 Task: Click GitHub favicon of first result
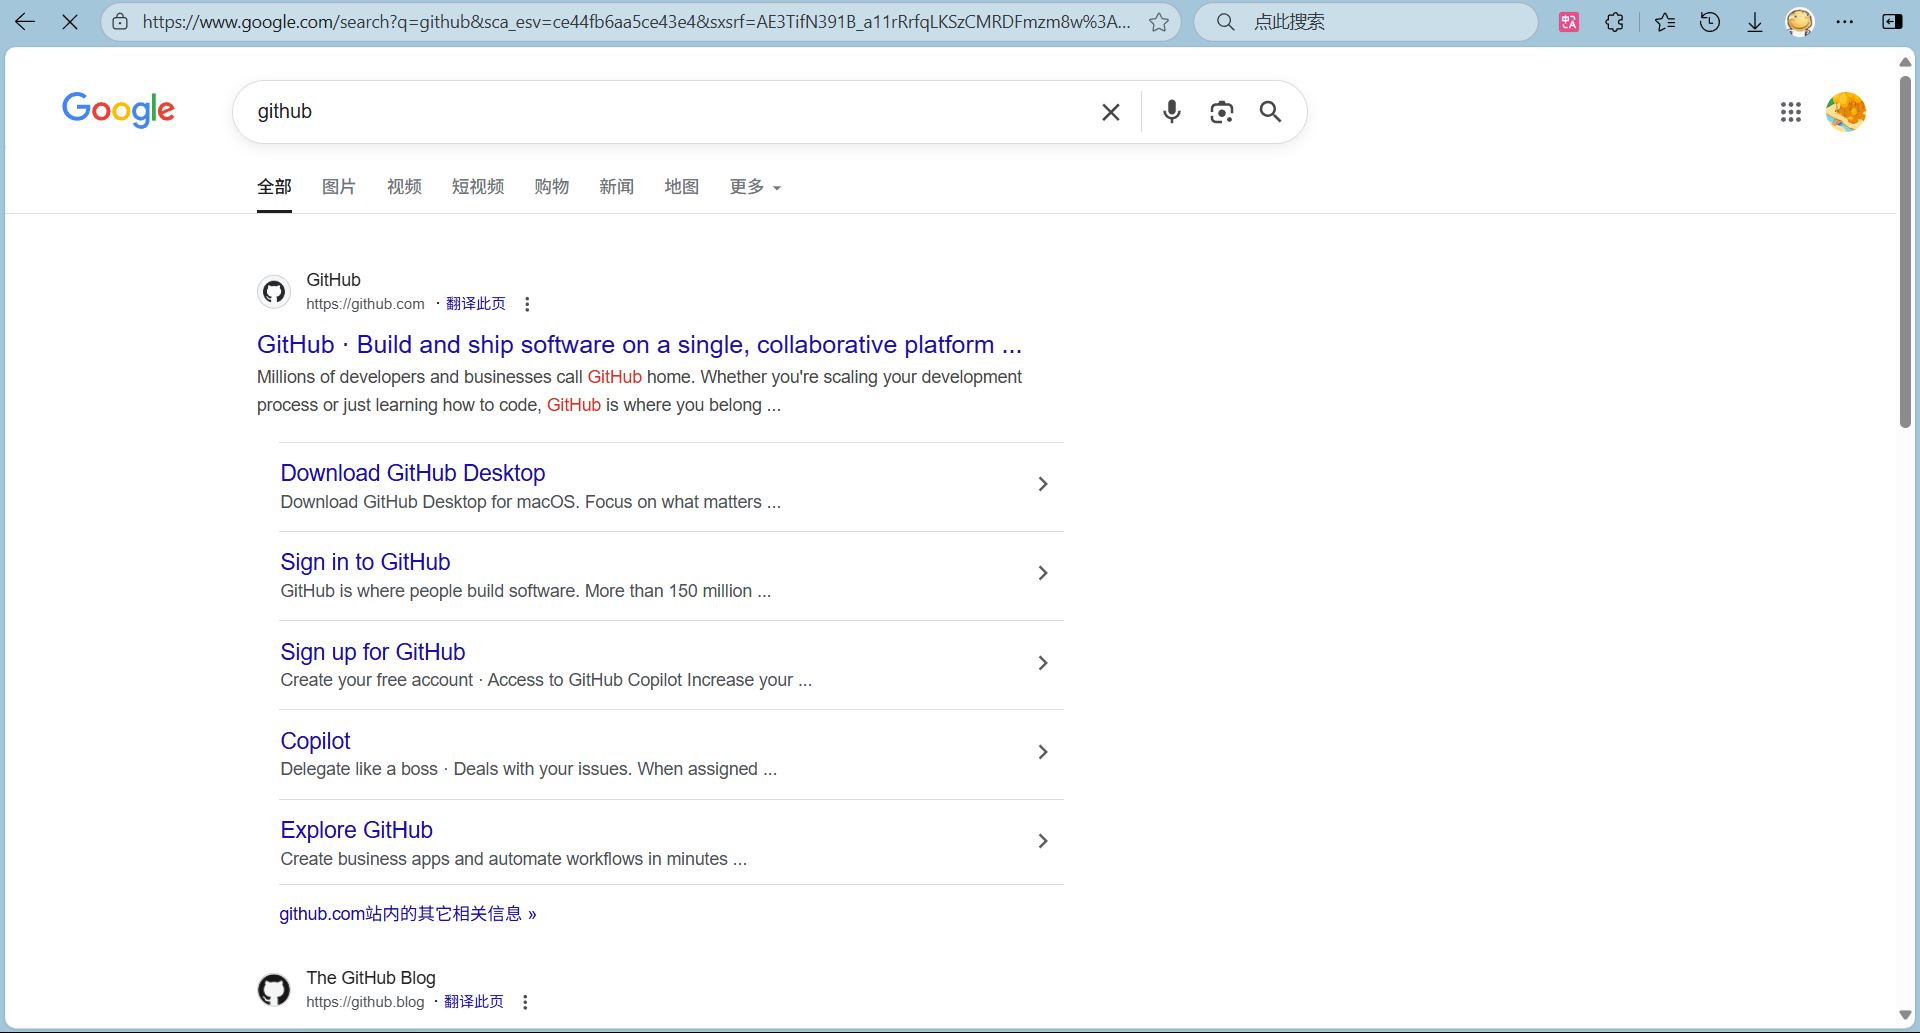274,292
